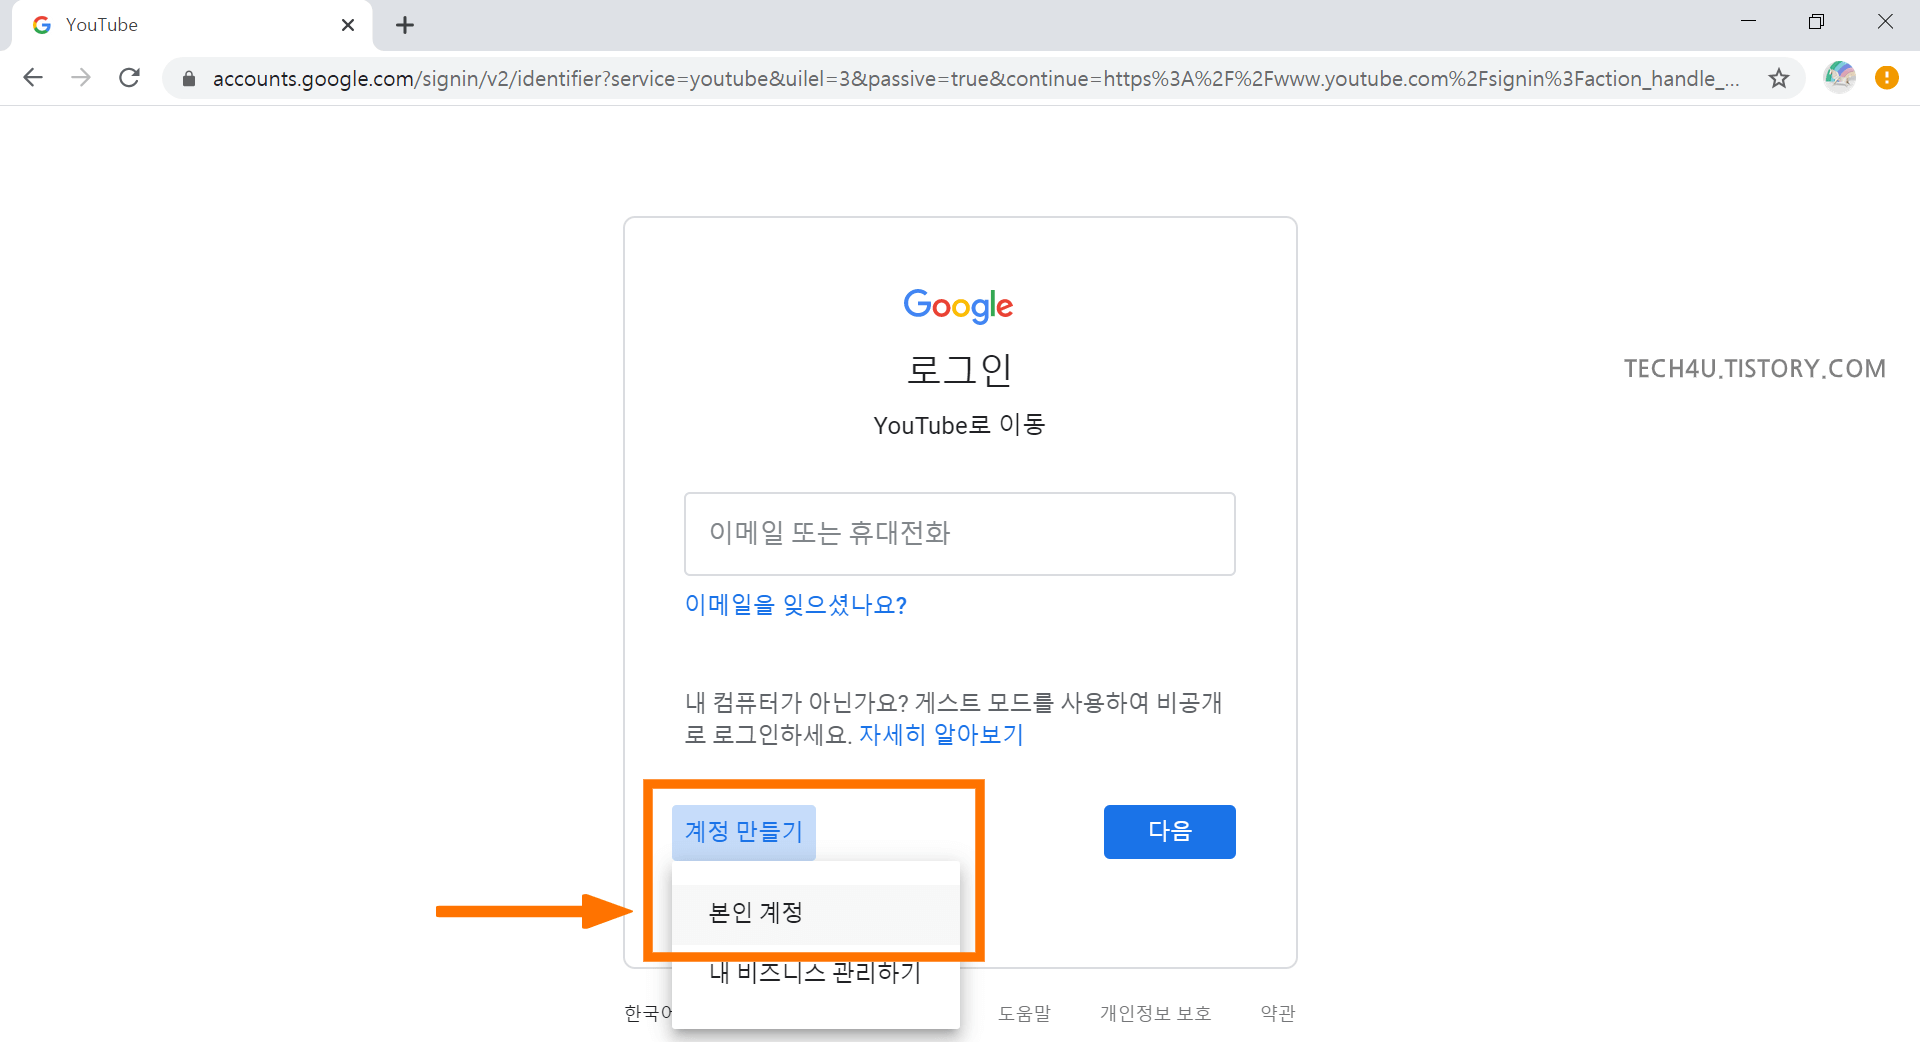Click the 이메일을 잊으셨나요? link

tap(796, 604)
